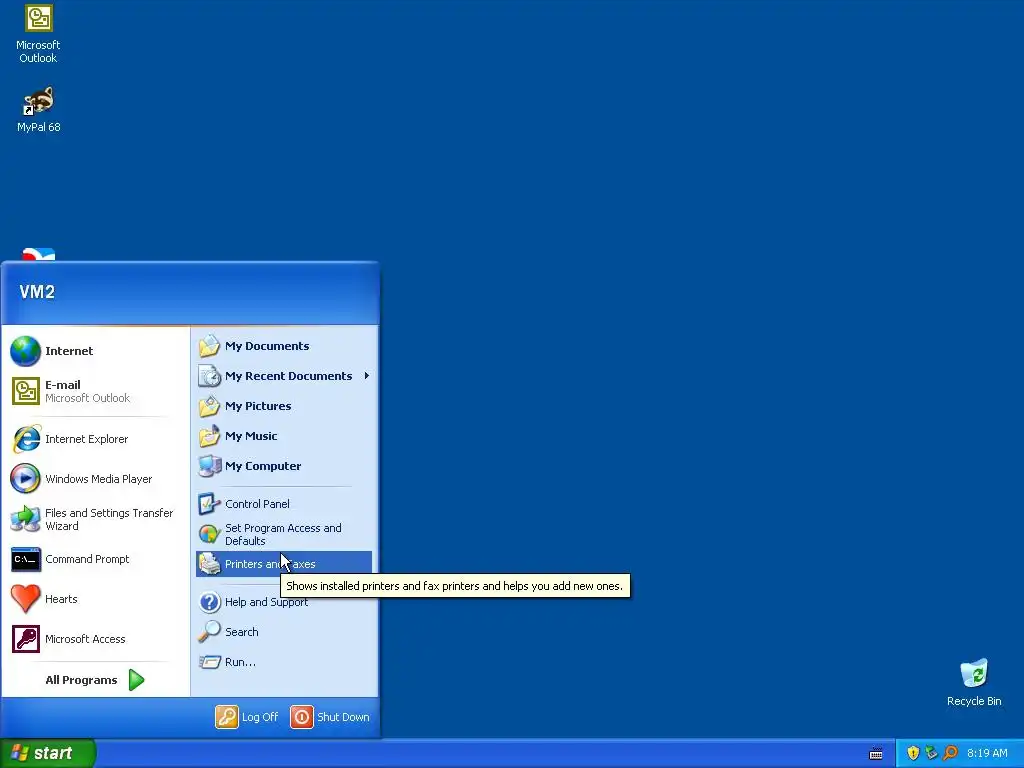Click the Microsoft Access label text
This screenshot has height=768, width=1024.
coord(85,639)
